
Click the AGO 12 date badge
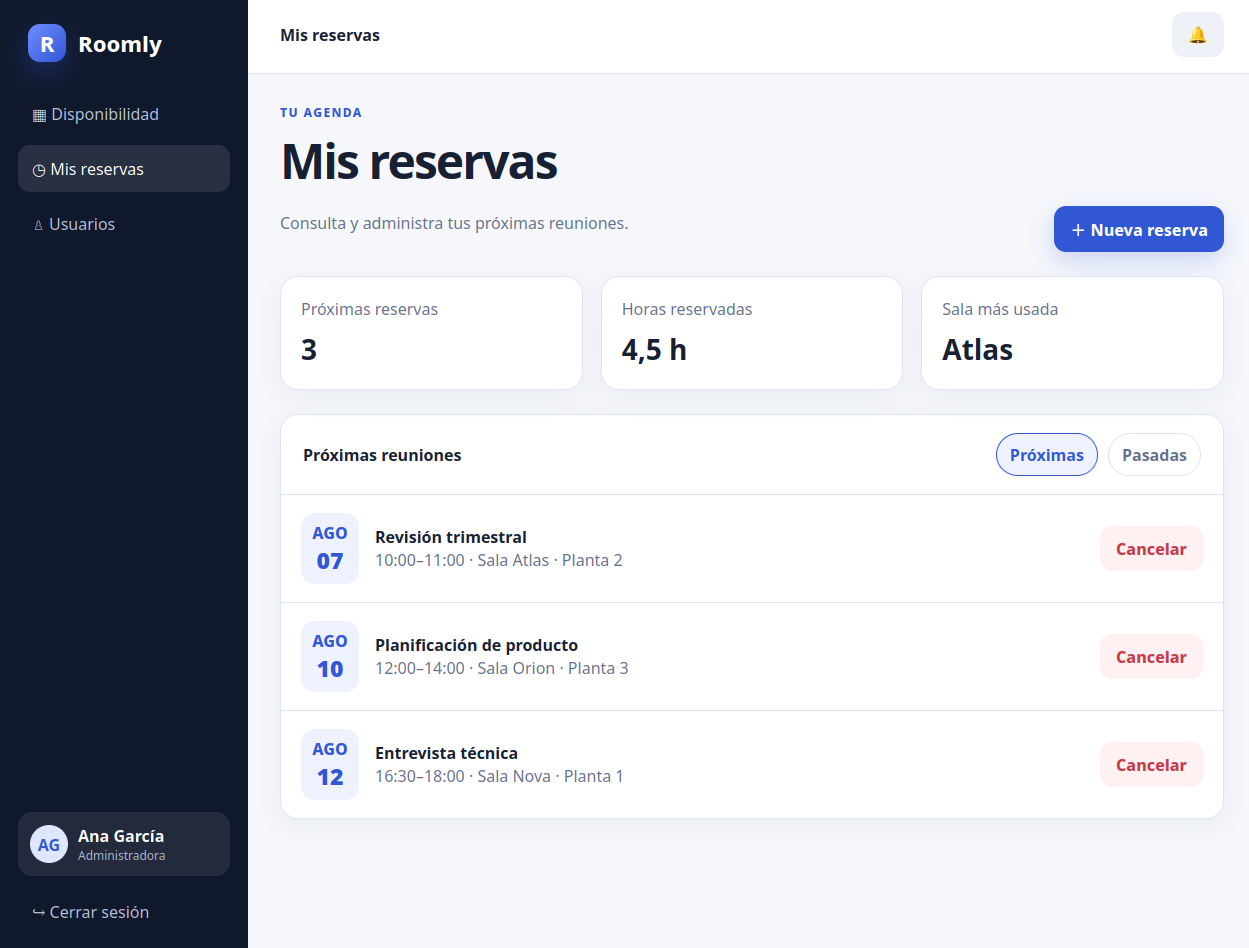tap(330, 764)
